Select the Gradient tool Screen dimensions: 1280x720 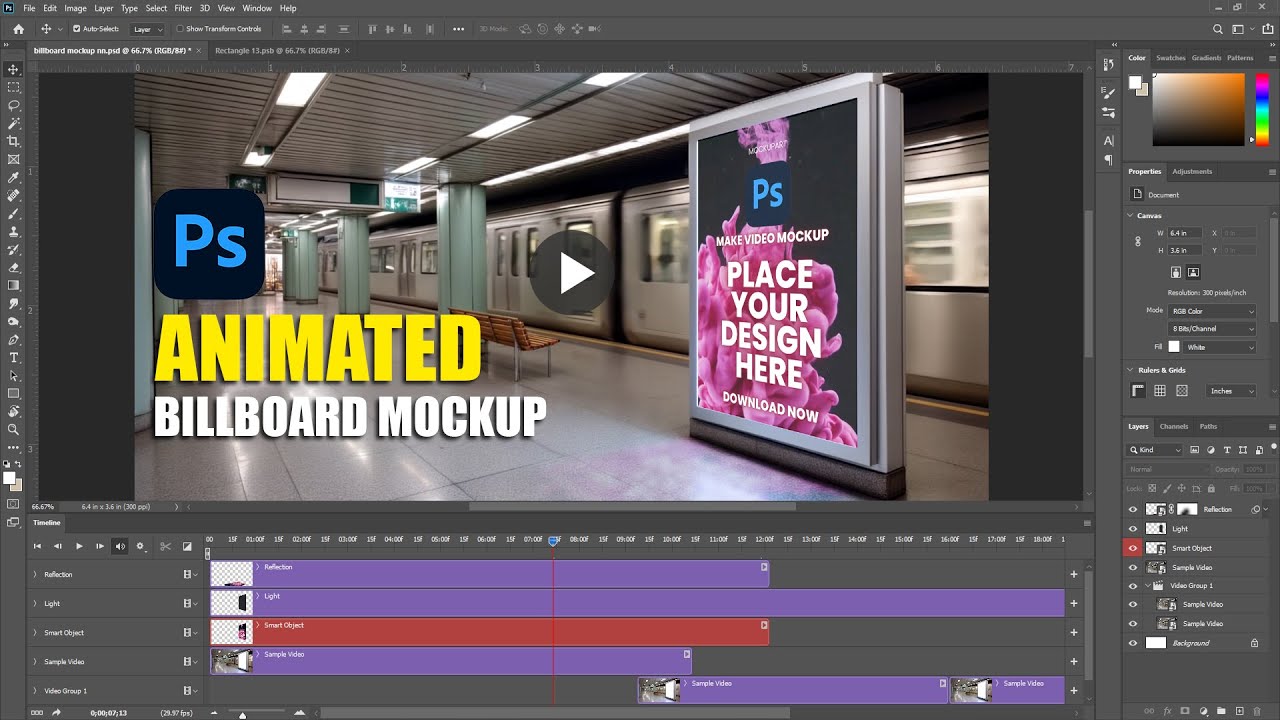[x=14, y=285]
